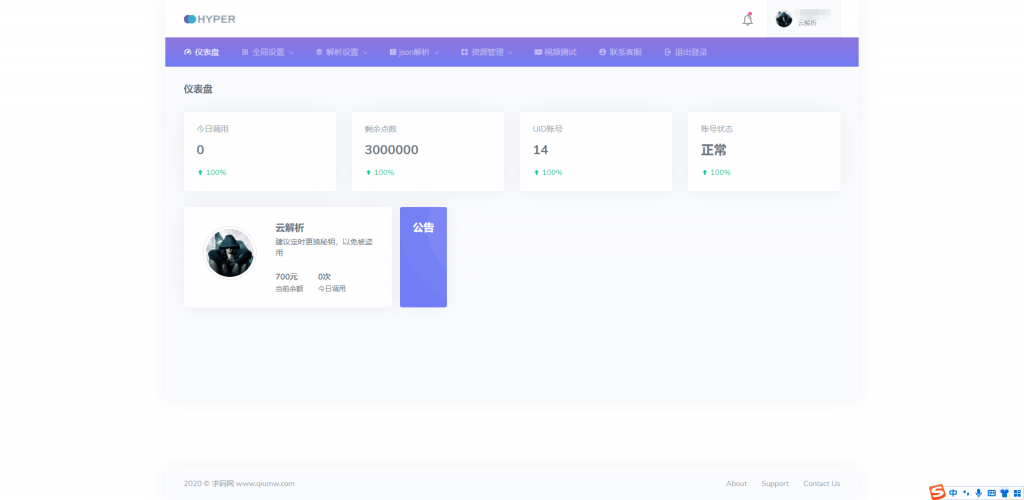Select the 仪表盘 menu item
This screenshot has width=1024, height=500.
pos(202,52)
